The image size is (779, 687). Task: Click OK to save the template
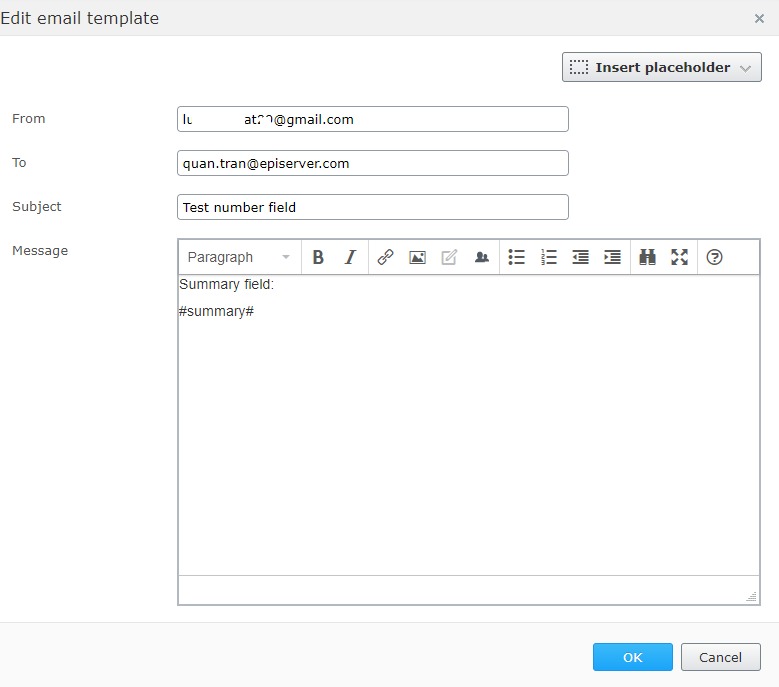click(632, 657)
